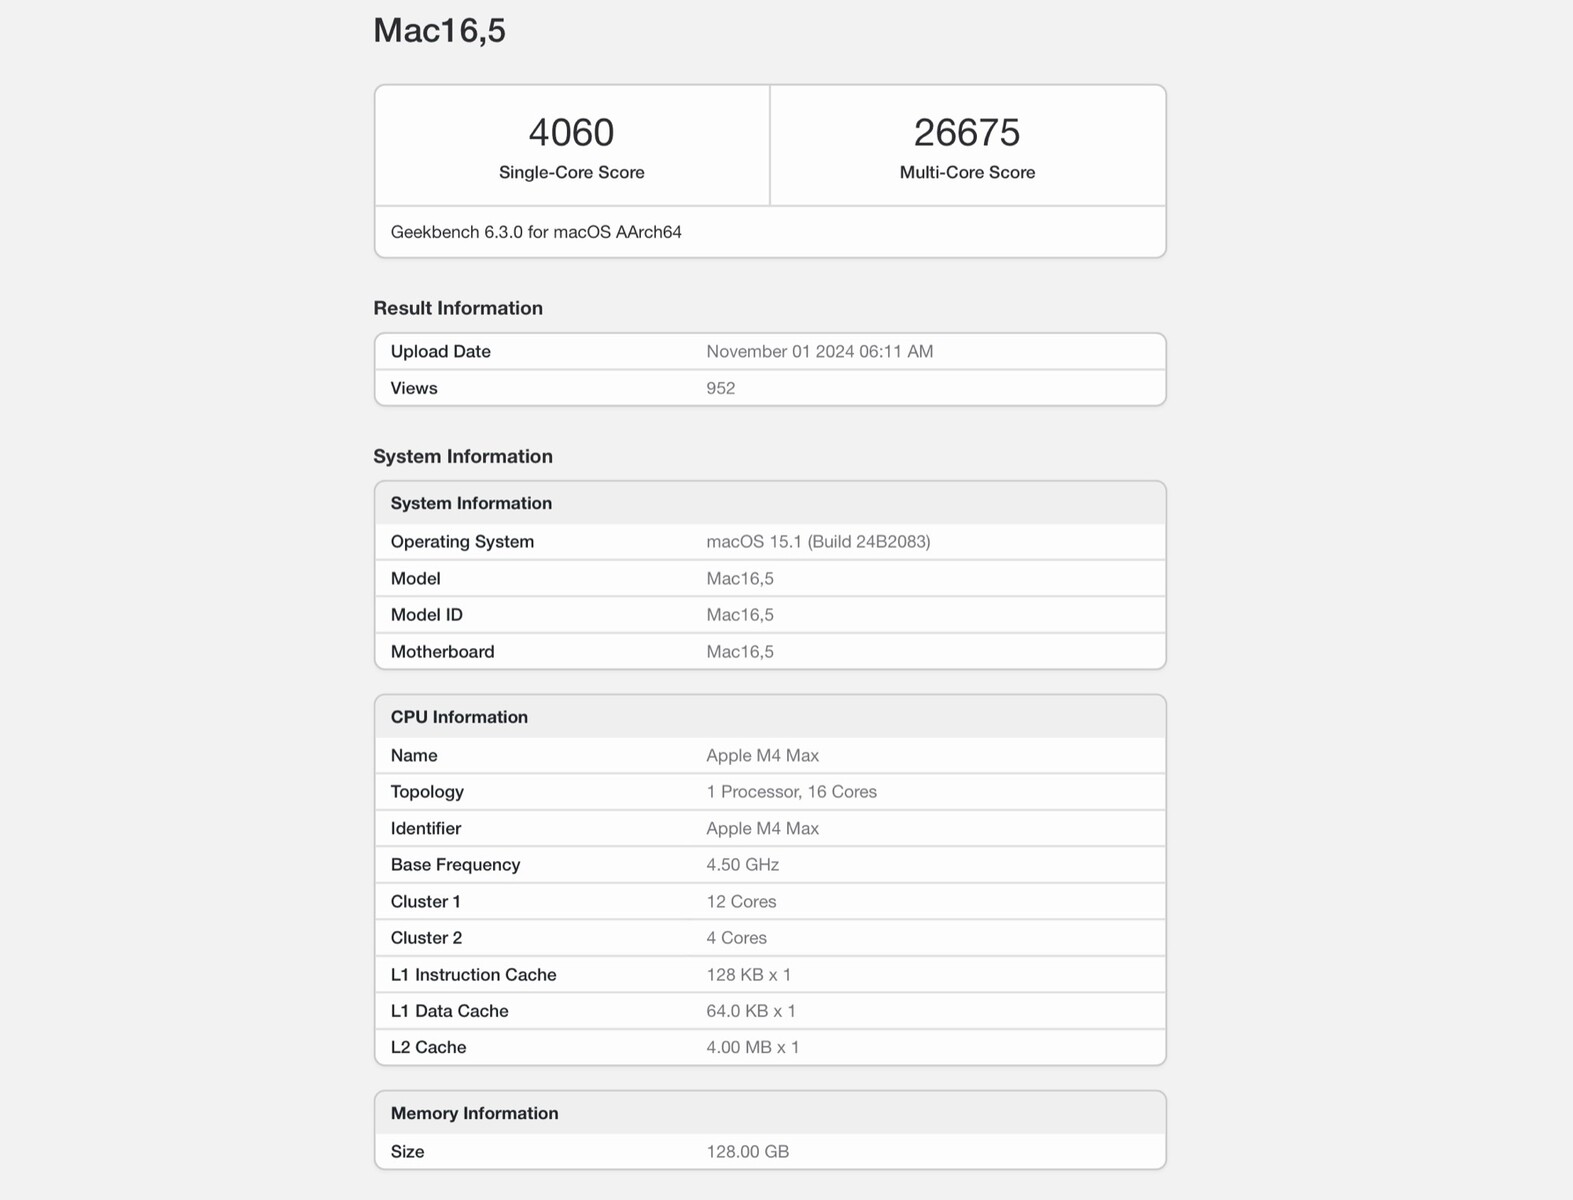Click the L1 Instruction Cache row label
The image size is (1573, 1200).
click(x=473, y=975)
